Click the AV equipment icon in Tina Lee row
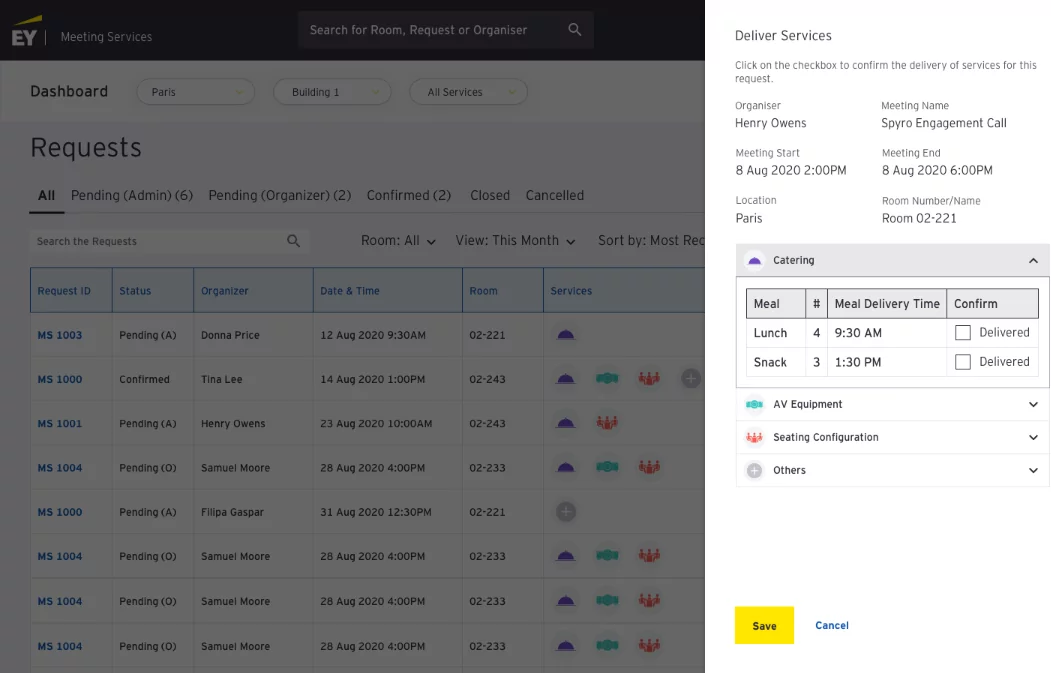1051x673 pixels. [x=606, y=379]
